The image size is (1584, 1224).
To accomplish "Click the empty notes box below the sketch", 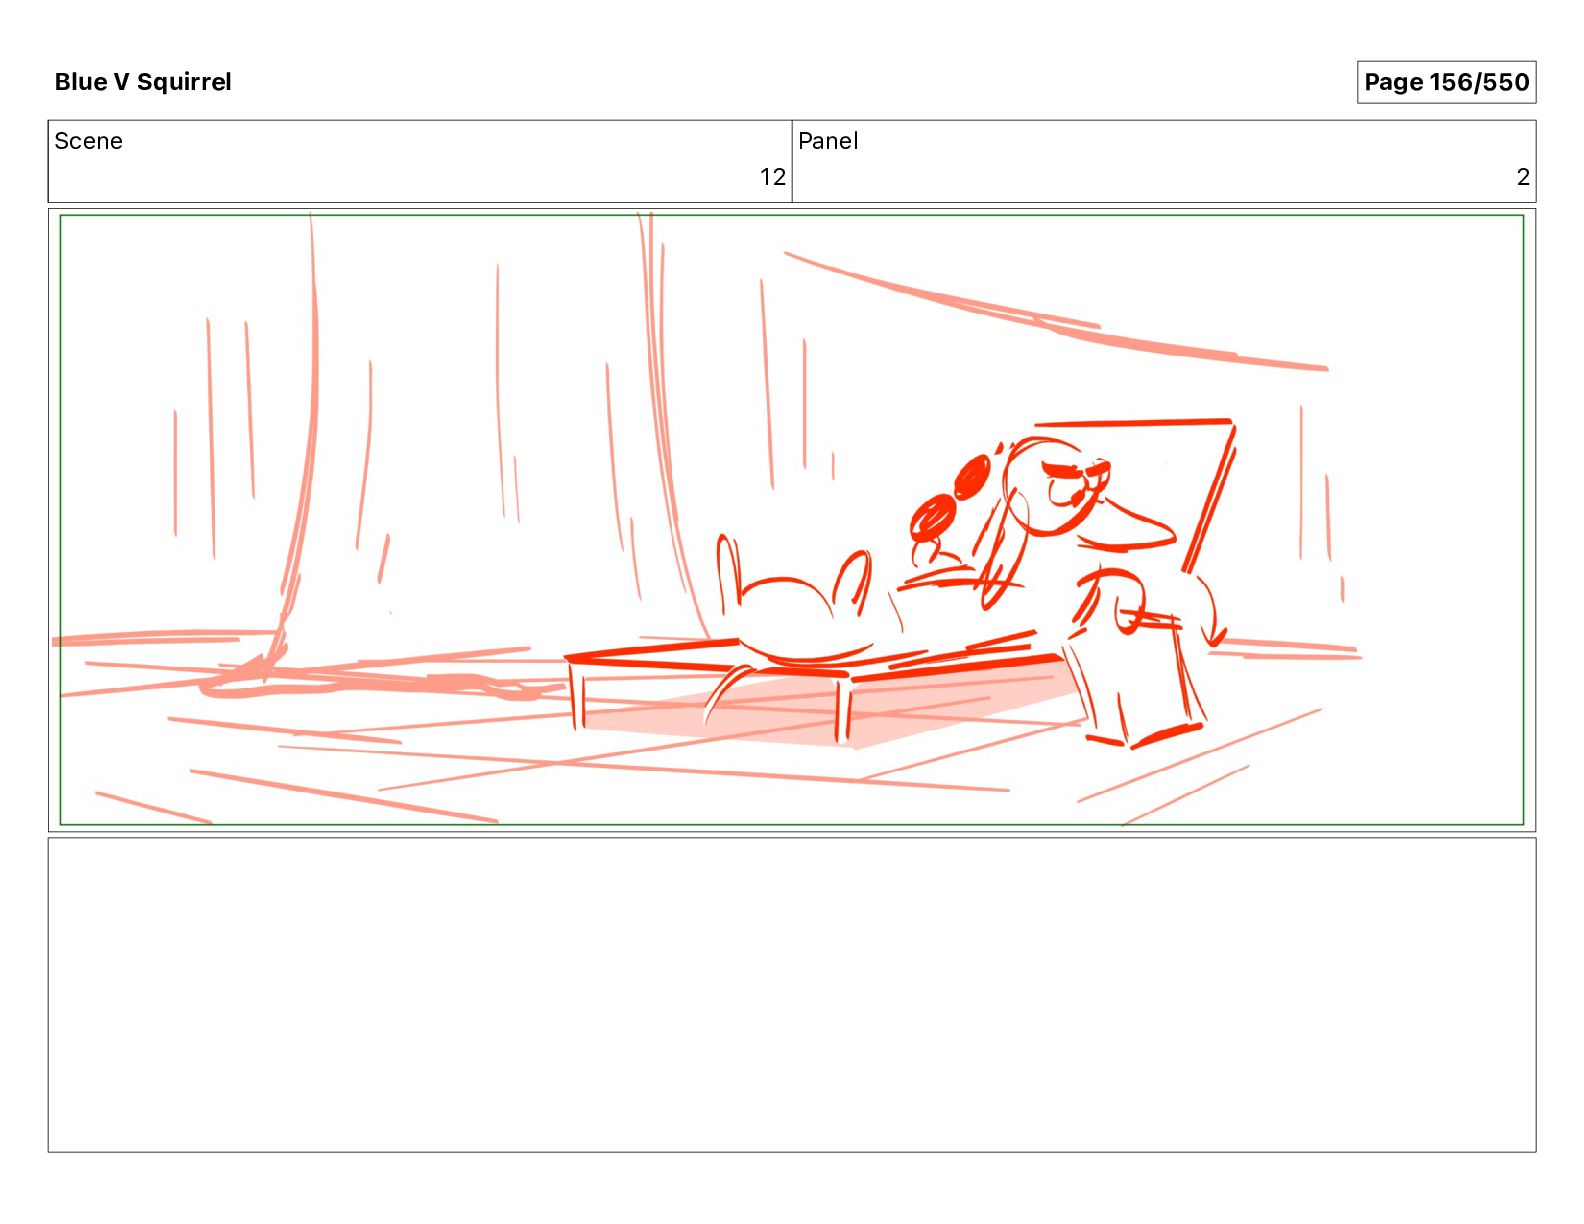I will point(792,995).
